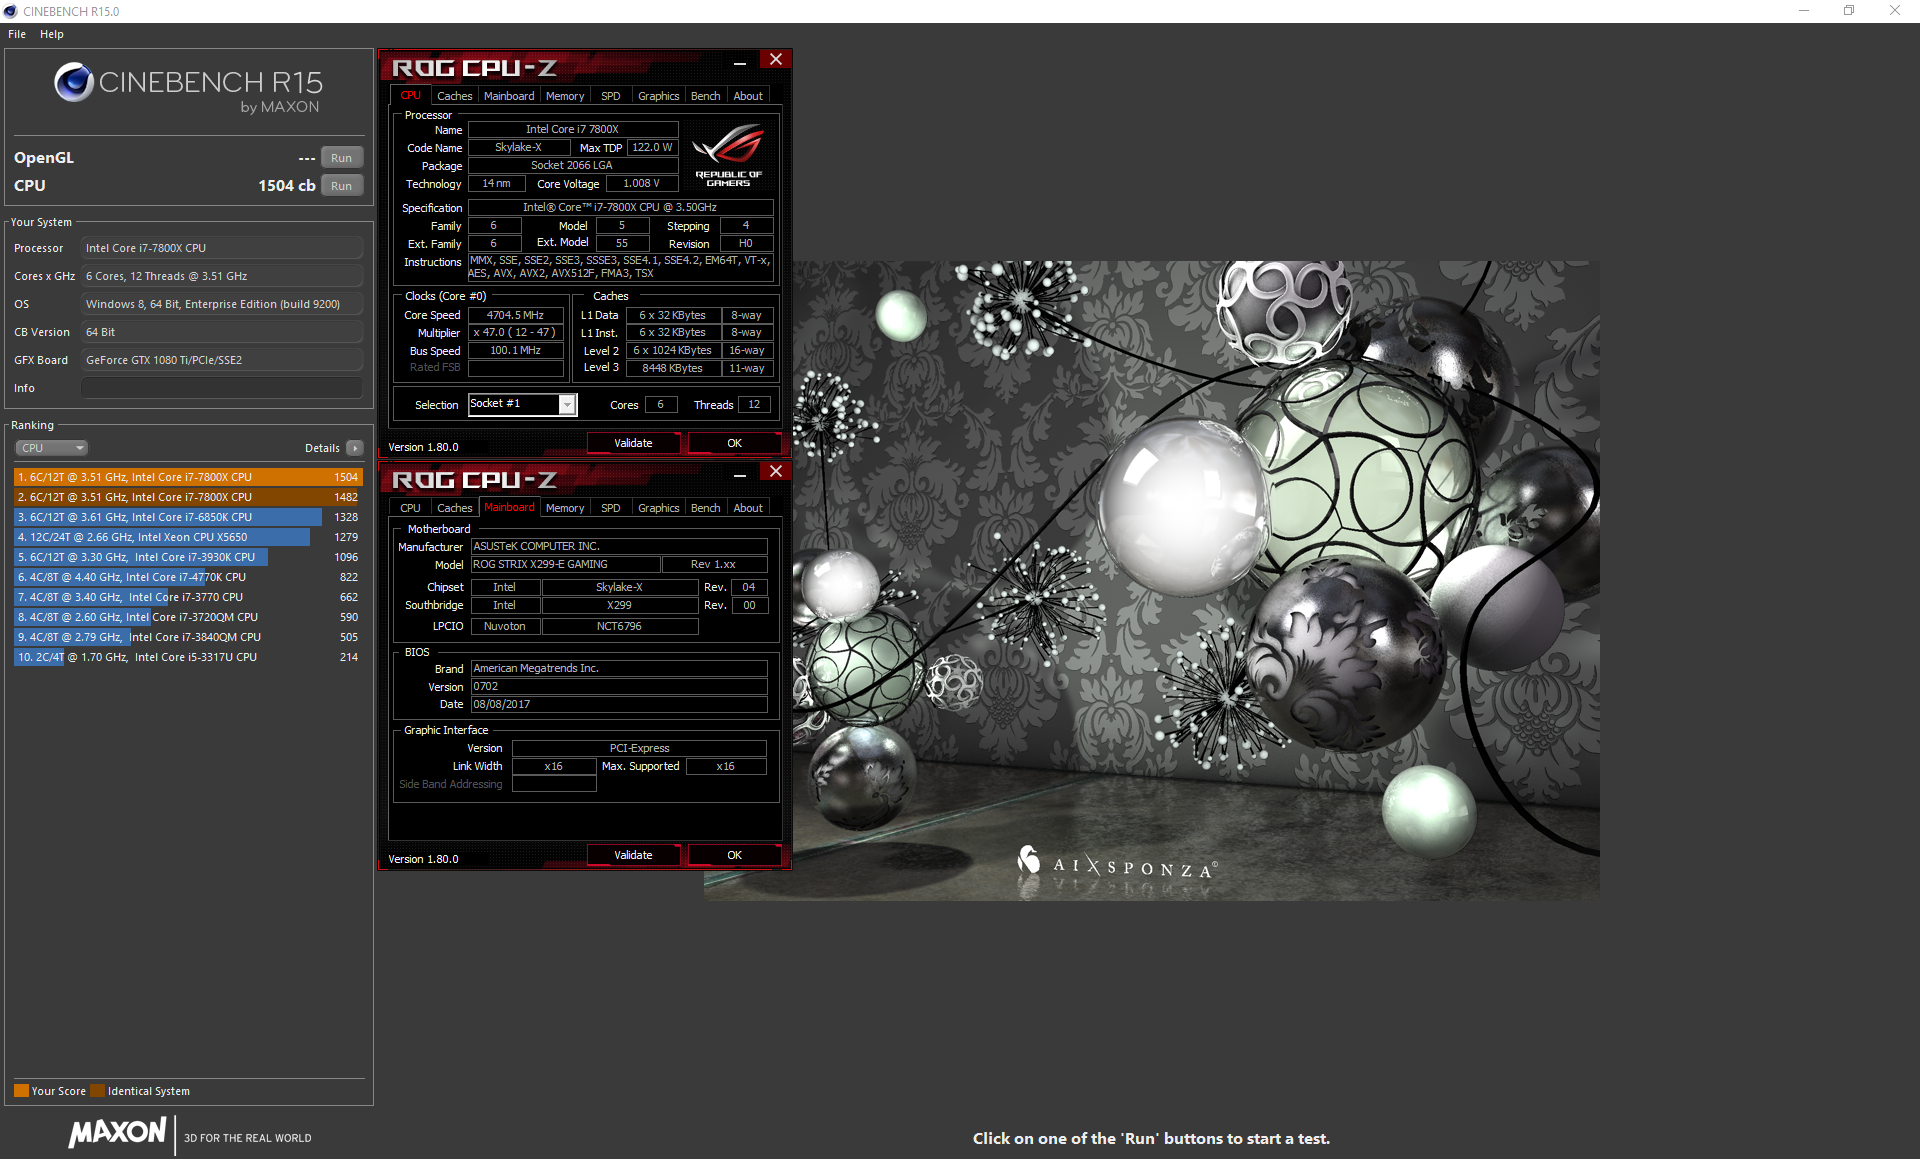This screenshot has width=1920, height=1159.
Task: Select the i5-3317U ranking entry
Action: click(188, 657)
